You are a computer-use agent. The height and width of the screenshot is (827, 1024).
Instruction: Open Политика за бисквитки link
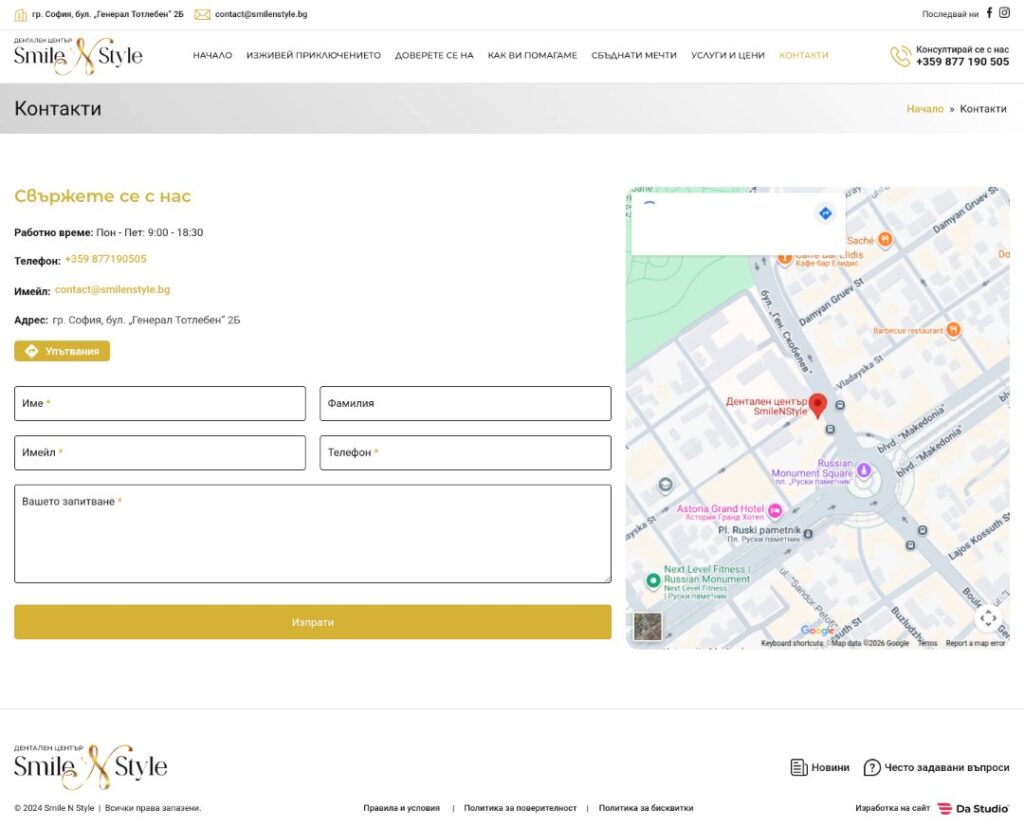point(646,808)
